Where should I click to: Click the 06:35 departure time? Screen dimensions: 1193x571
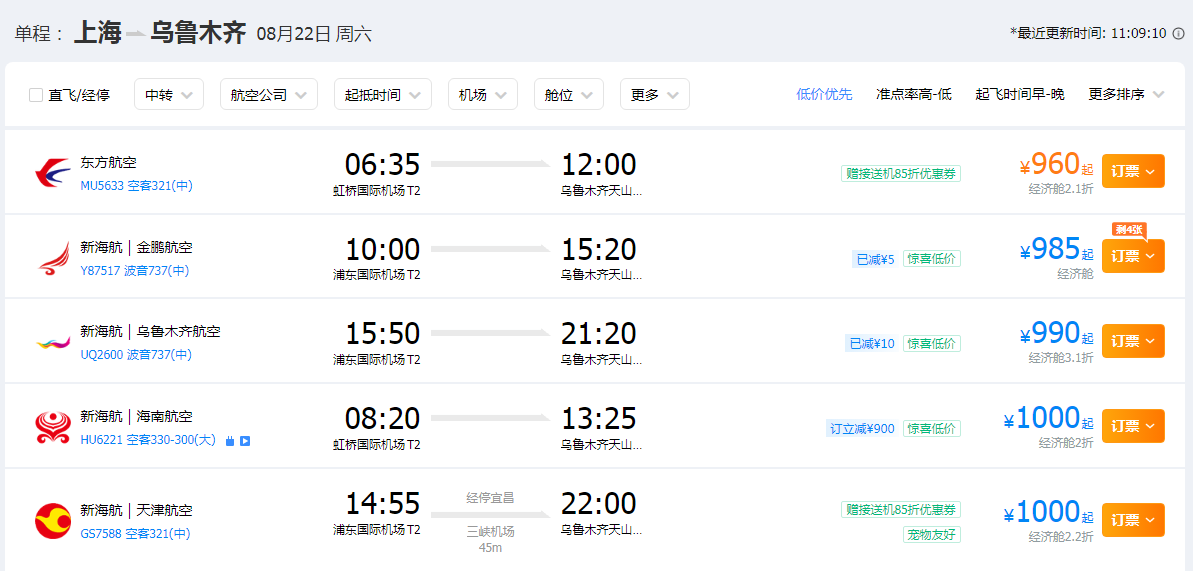point(382,164)
